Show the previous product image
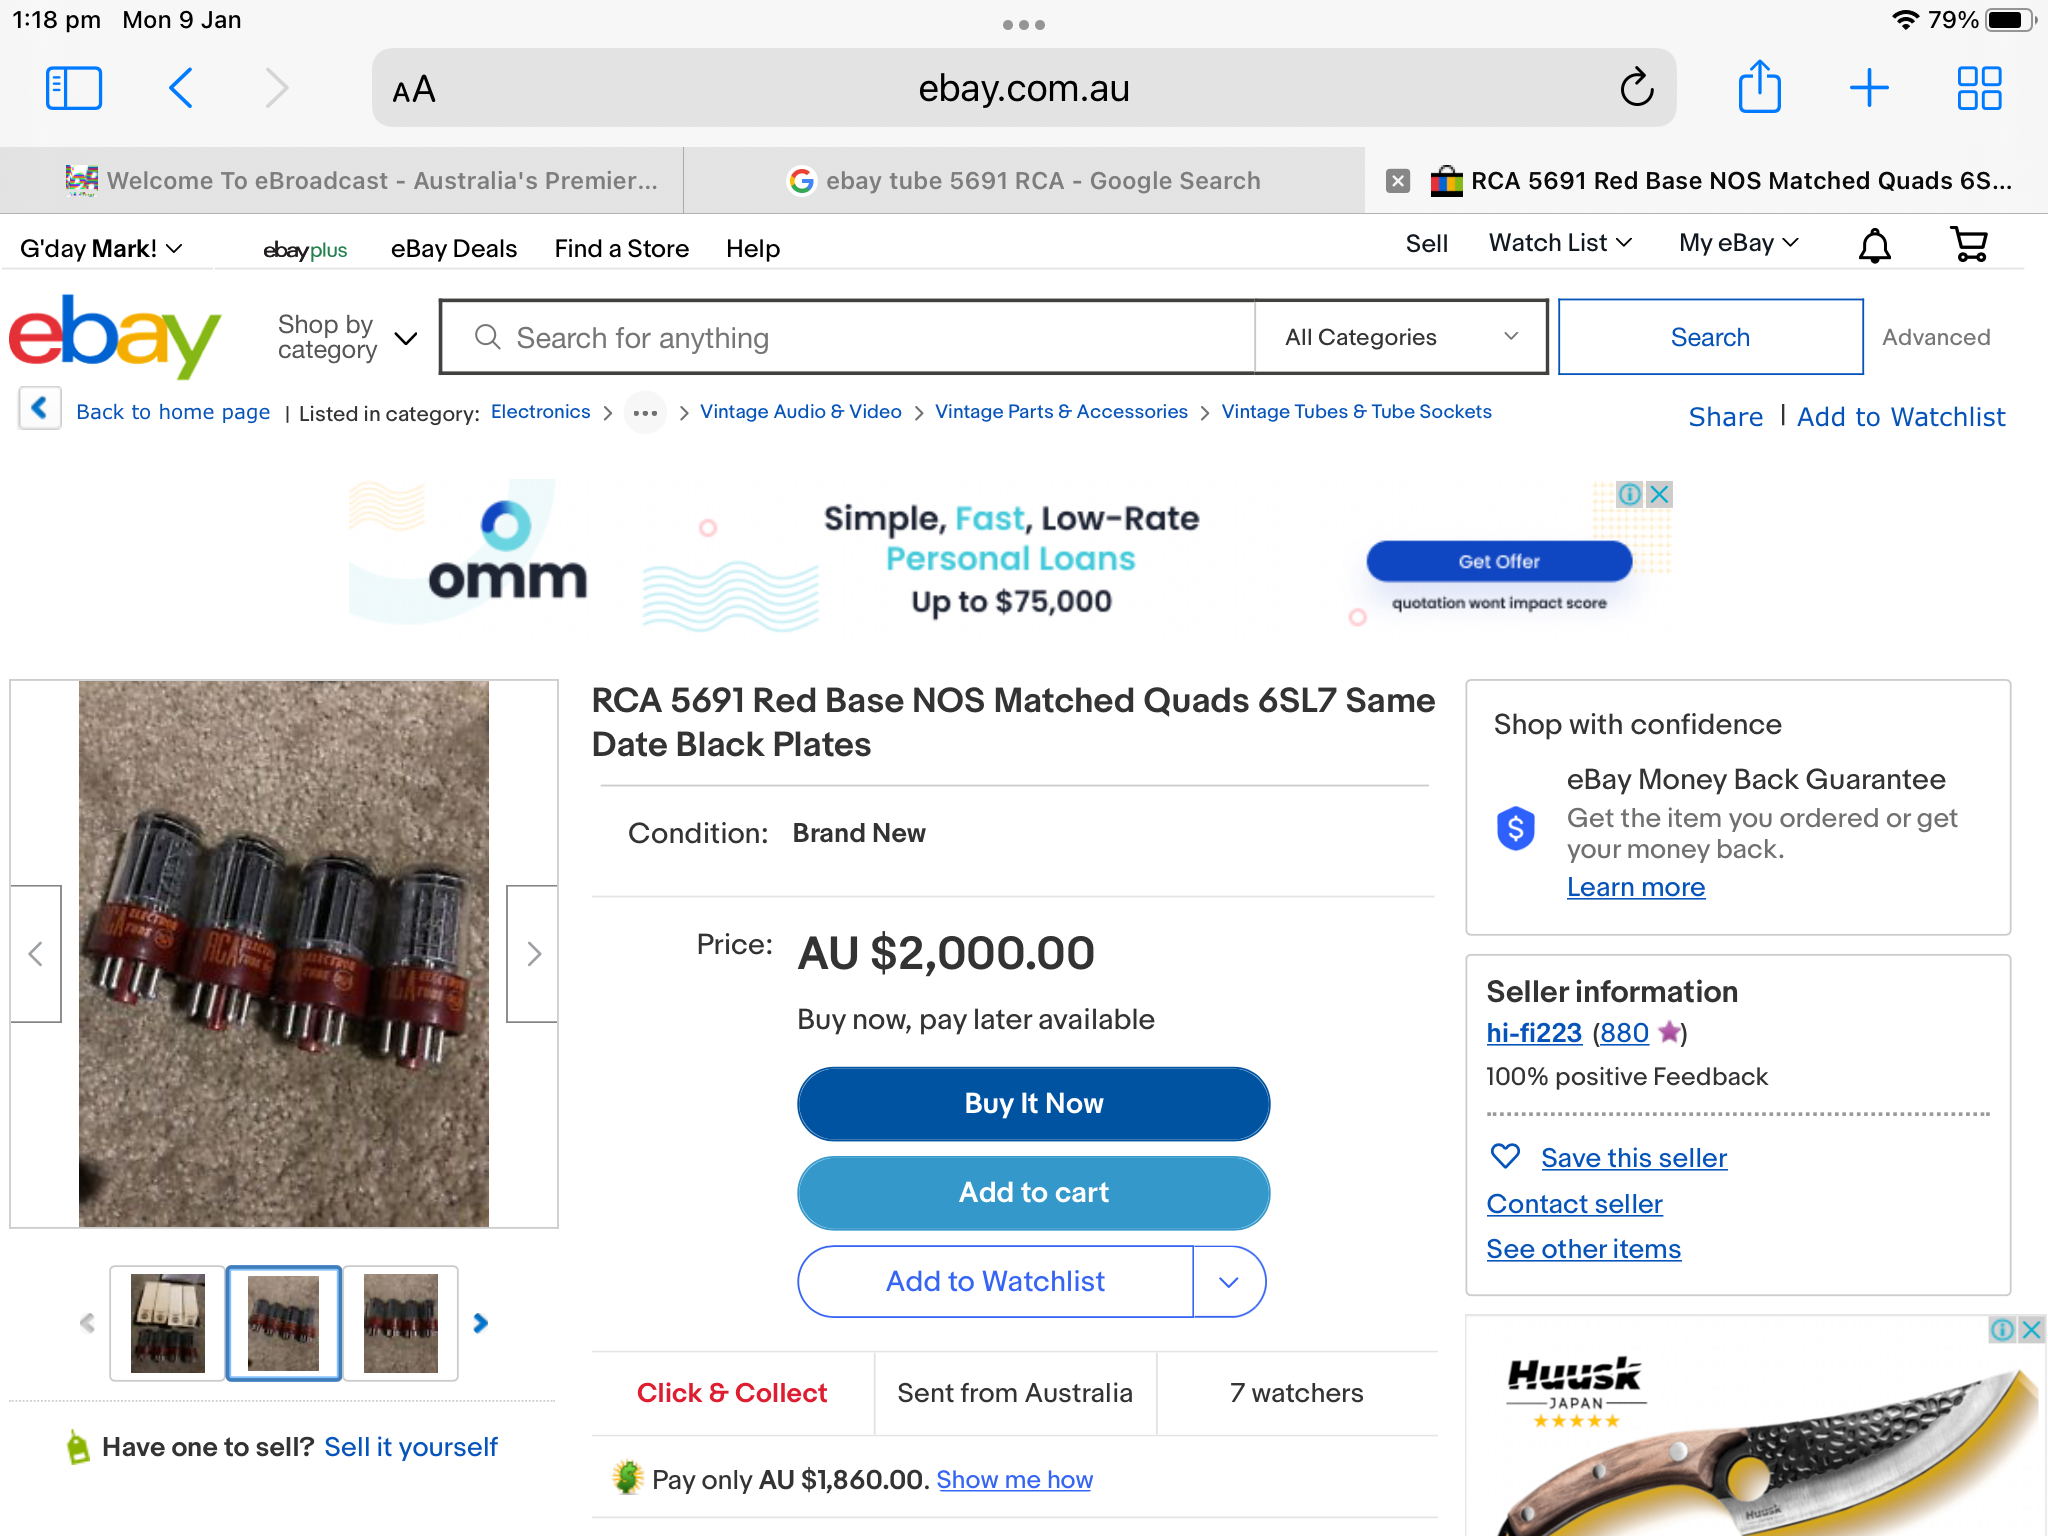2048x1536 pixels. (36, 954)
